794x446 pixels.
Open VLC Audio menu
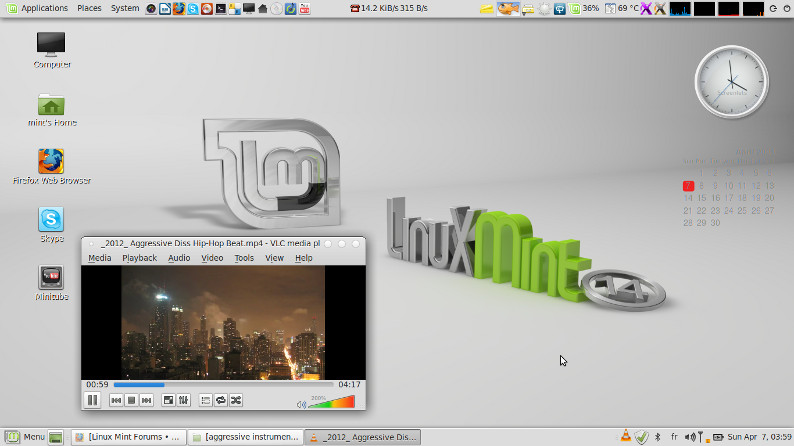click(179, 258)
